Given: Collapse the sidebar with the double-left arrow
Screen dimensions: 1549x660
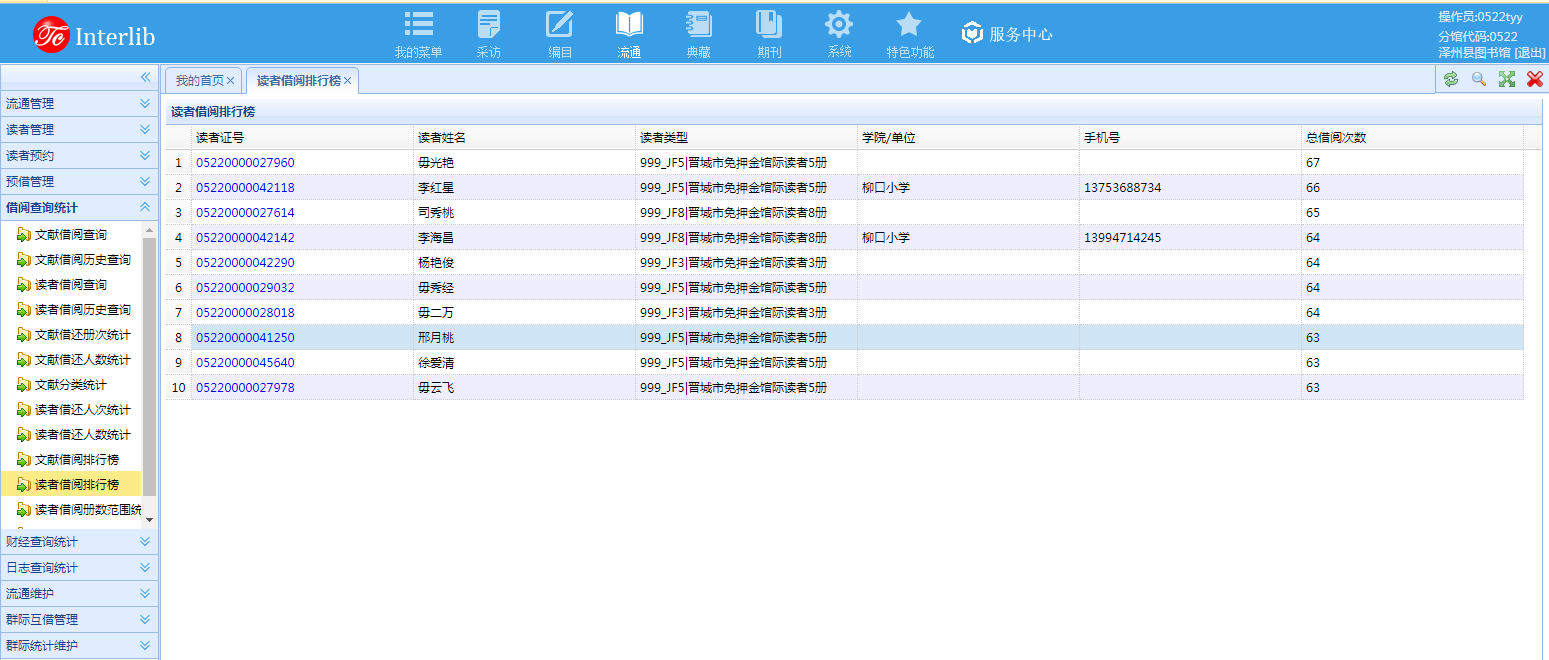Looking at the screenshot, I should click(x=144, y=77).
